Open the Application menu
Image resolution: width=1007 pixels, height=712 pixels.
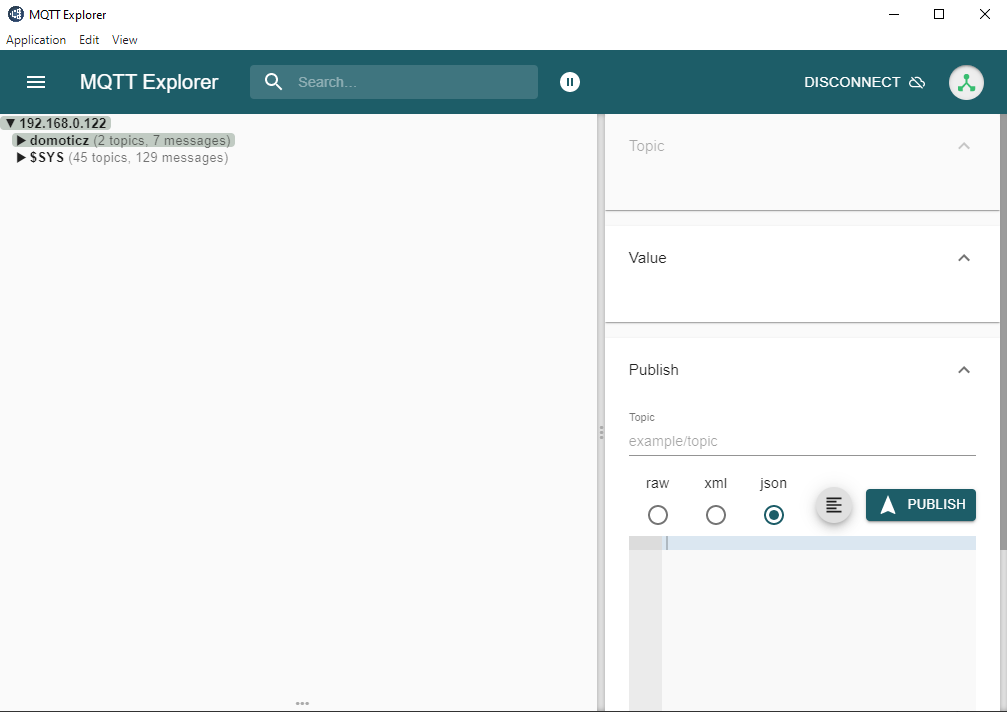36,40
